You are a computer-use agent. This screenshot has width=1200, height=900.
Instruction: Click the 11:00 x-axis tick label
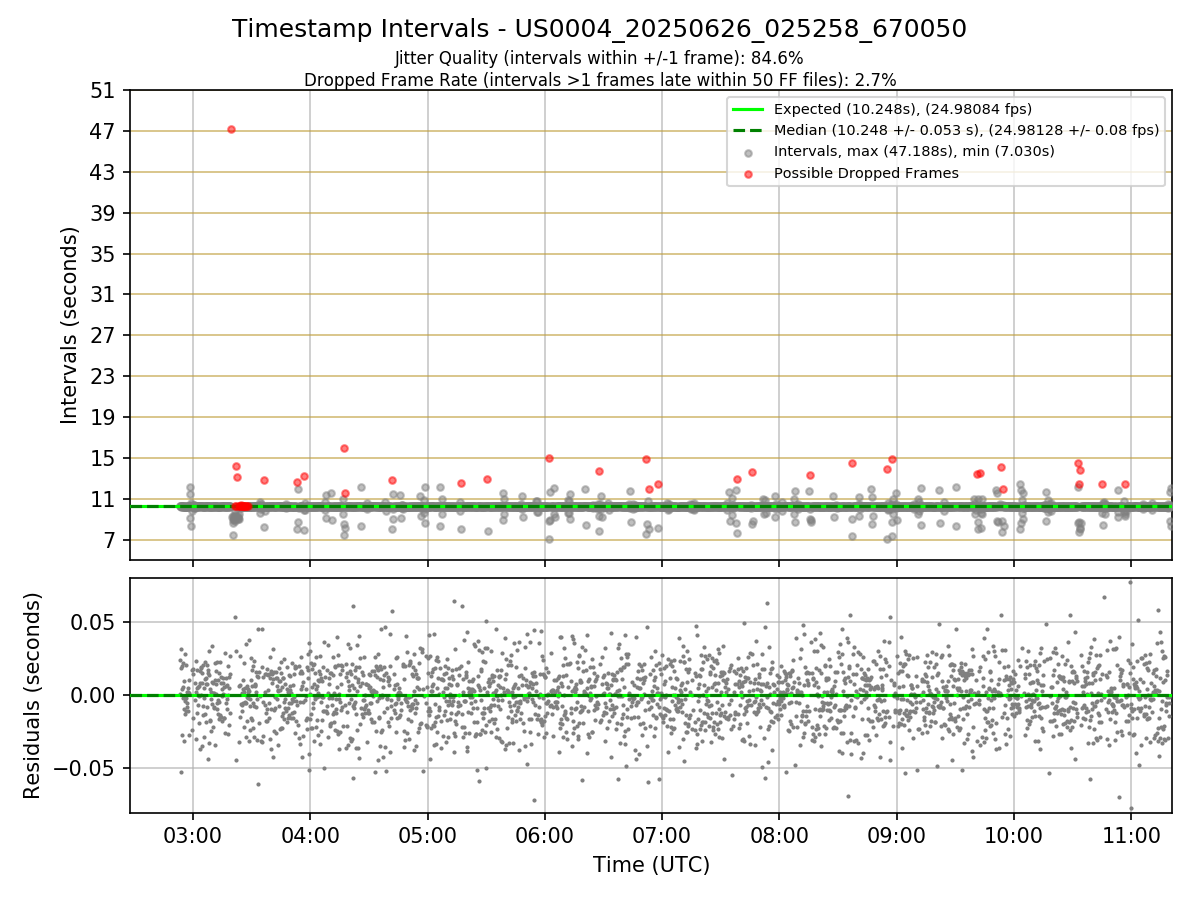(x=1131, y=834)
